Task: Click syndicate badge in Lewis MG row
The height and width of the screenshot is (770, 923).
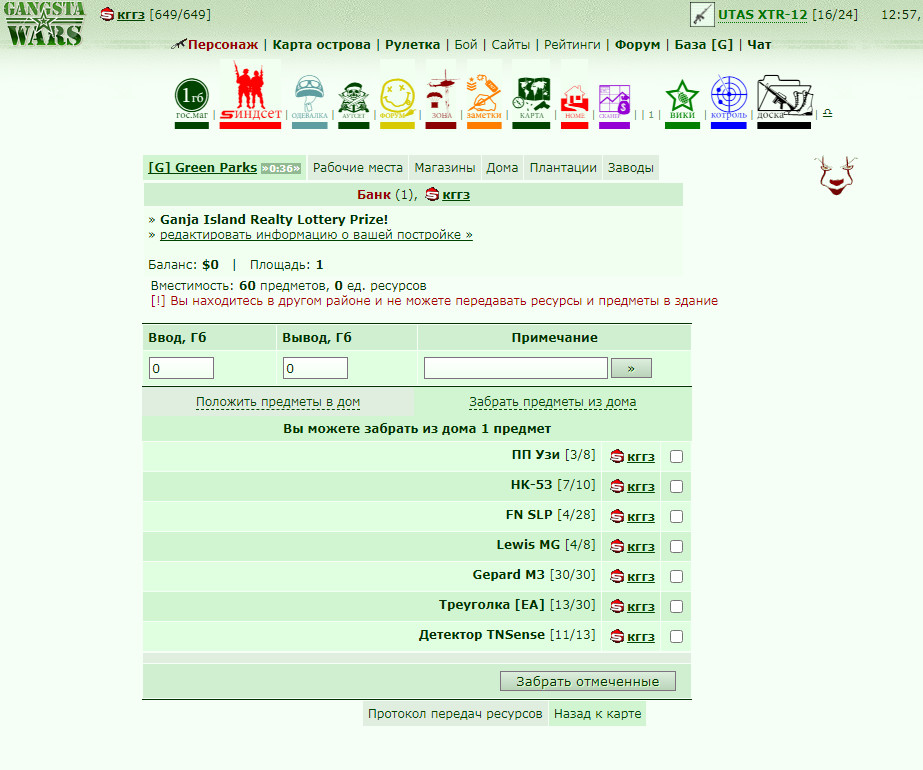Action: pos(617,546)
